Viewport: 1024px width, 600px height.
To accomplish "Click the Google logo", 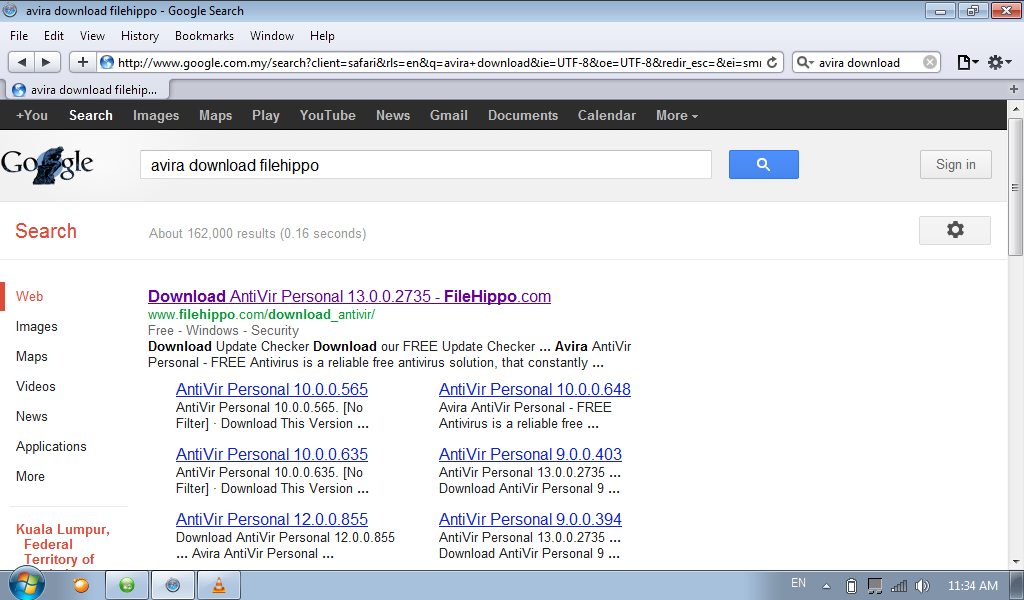I will click(x=47, y=165).
